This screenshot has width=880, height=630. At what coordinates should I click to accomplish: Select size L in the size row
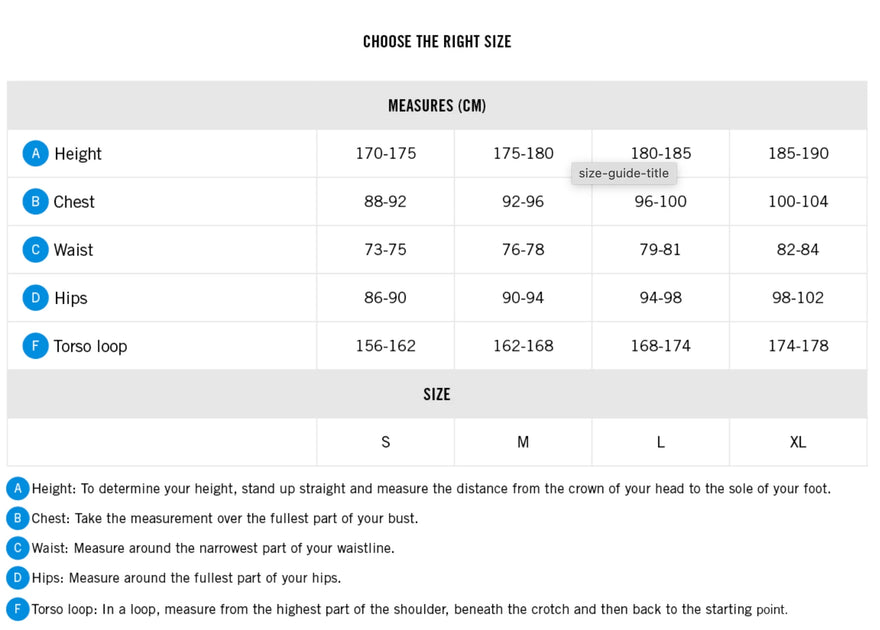click(660, 442)
